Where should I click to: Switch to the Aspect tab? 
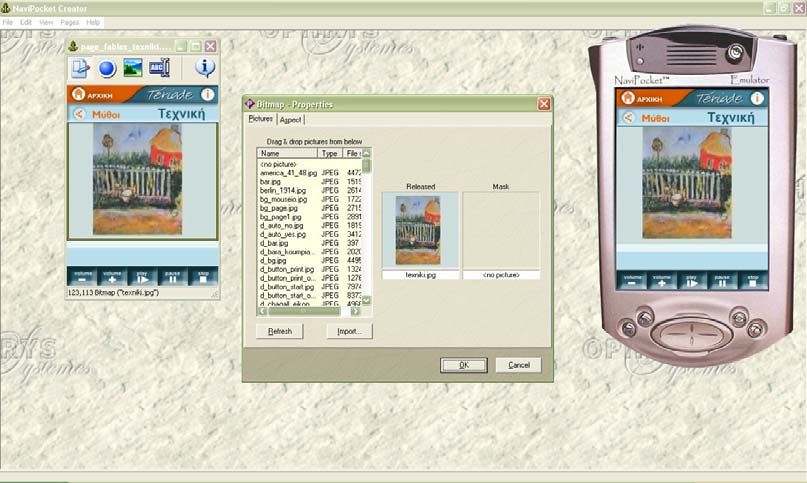coord(291,119)
